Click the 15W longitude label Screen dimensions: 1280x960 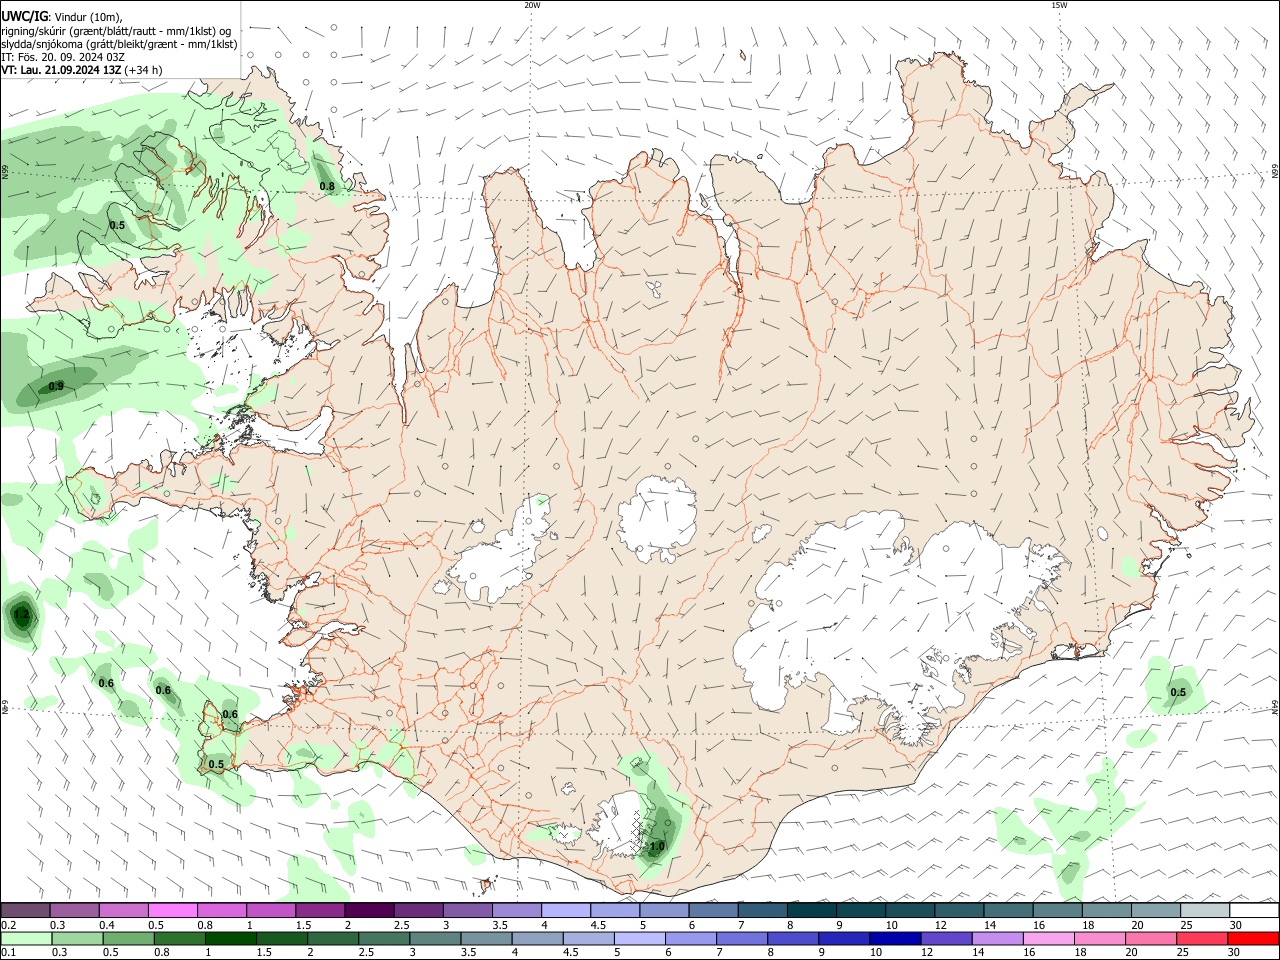[x=1059, y=5]
